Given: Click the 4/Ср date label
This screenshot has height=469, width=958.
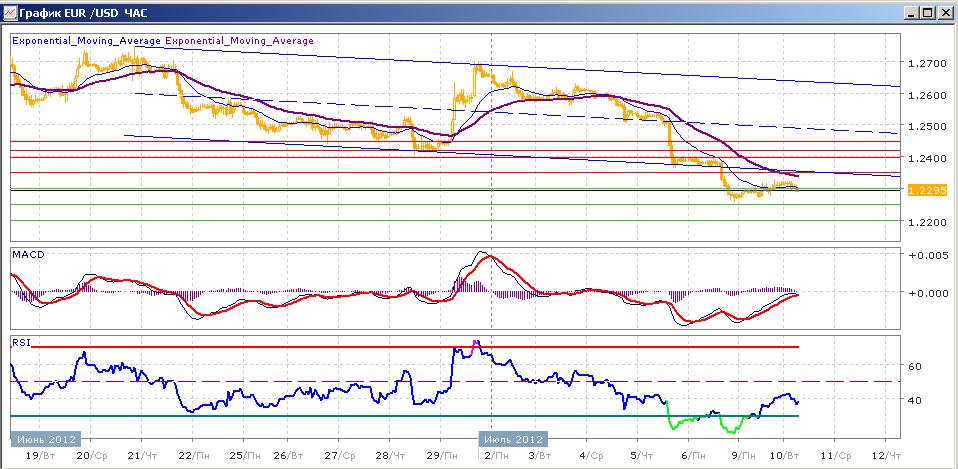Looking at the screenshot, I should pyautogui.click(x=590, y=456).
